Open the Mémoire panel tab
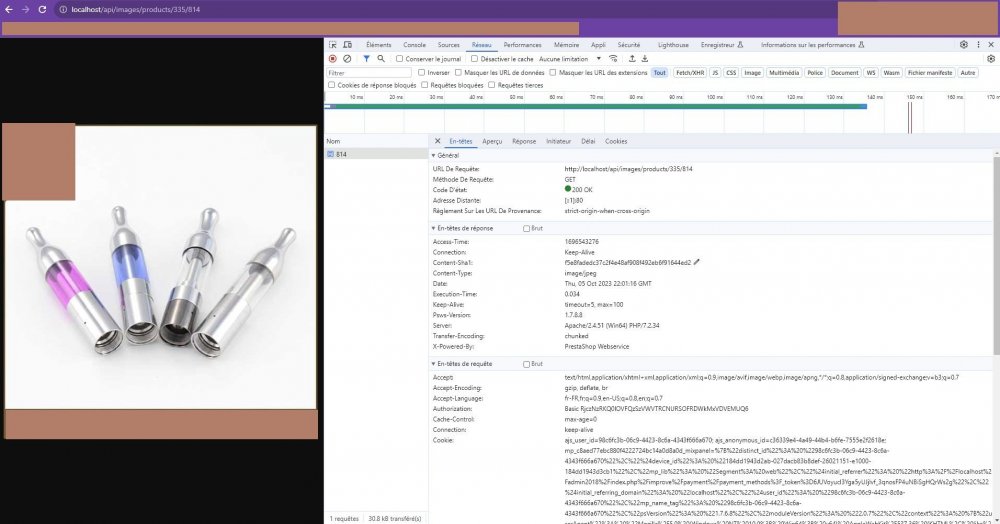The height and width of the screenshot is (524, 1000). [x=566, y=45]
